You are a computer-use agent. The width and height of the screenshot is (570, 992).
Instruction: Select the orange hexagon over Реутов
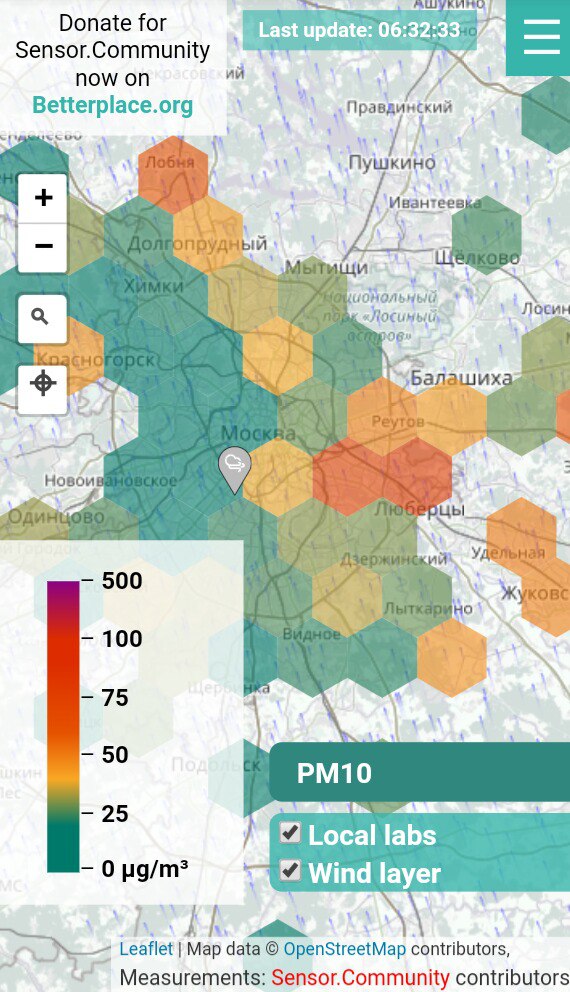click(x=382, y=417)
